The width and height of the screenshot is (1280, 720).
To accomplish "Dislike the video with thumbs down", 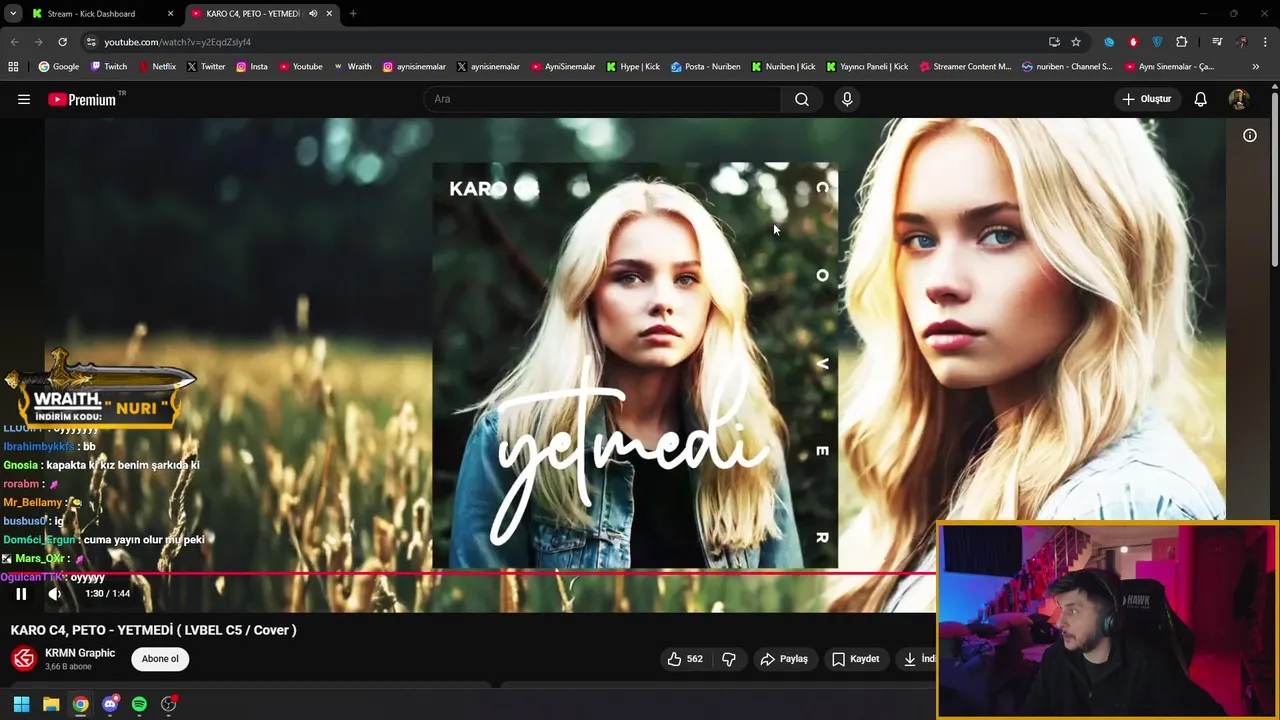I will coord(729,659).
